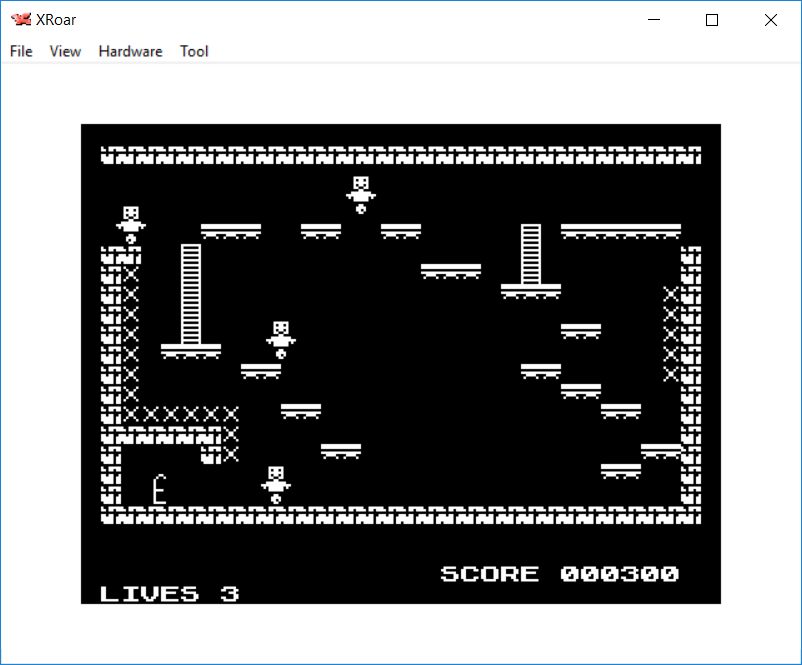Minimize the XRoar window
802x665 pixels.
pyautogui.click(x=654, y=20)
